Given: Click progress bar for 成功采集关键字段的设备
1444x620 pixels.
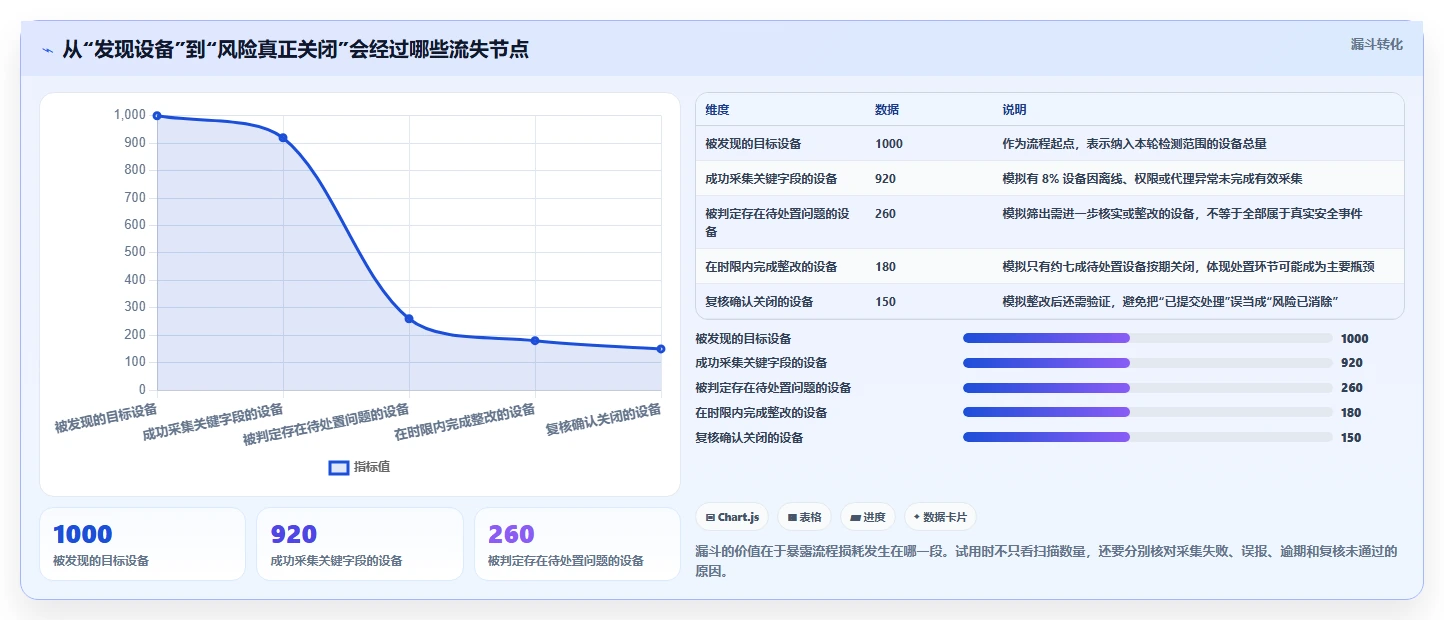Looking at the screenshot, I should coord(1148,363).
